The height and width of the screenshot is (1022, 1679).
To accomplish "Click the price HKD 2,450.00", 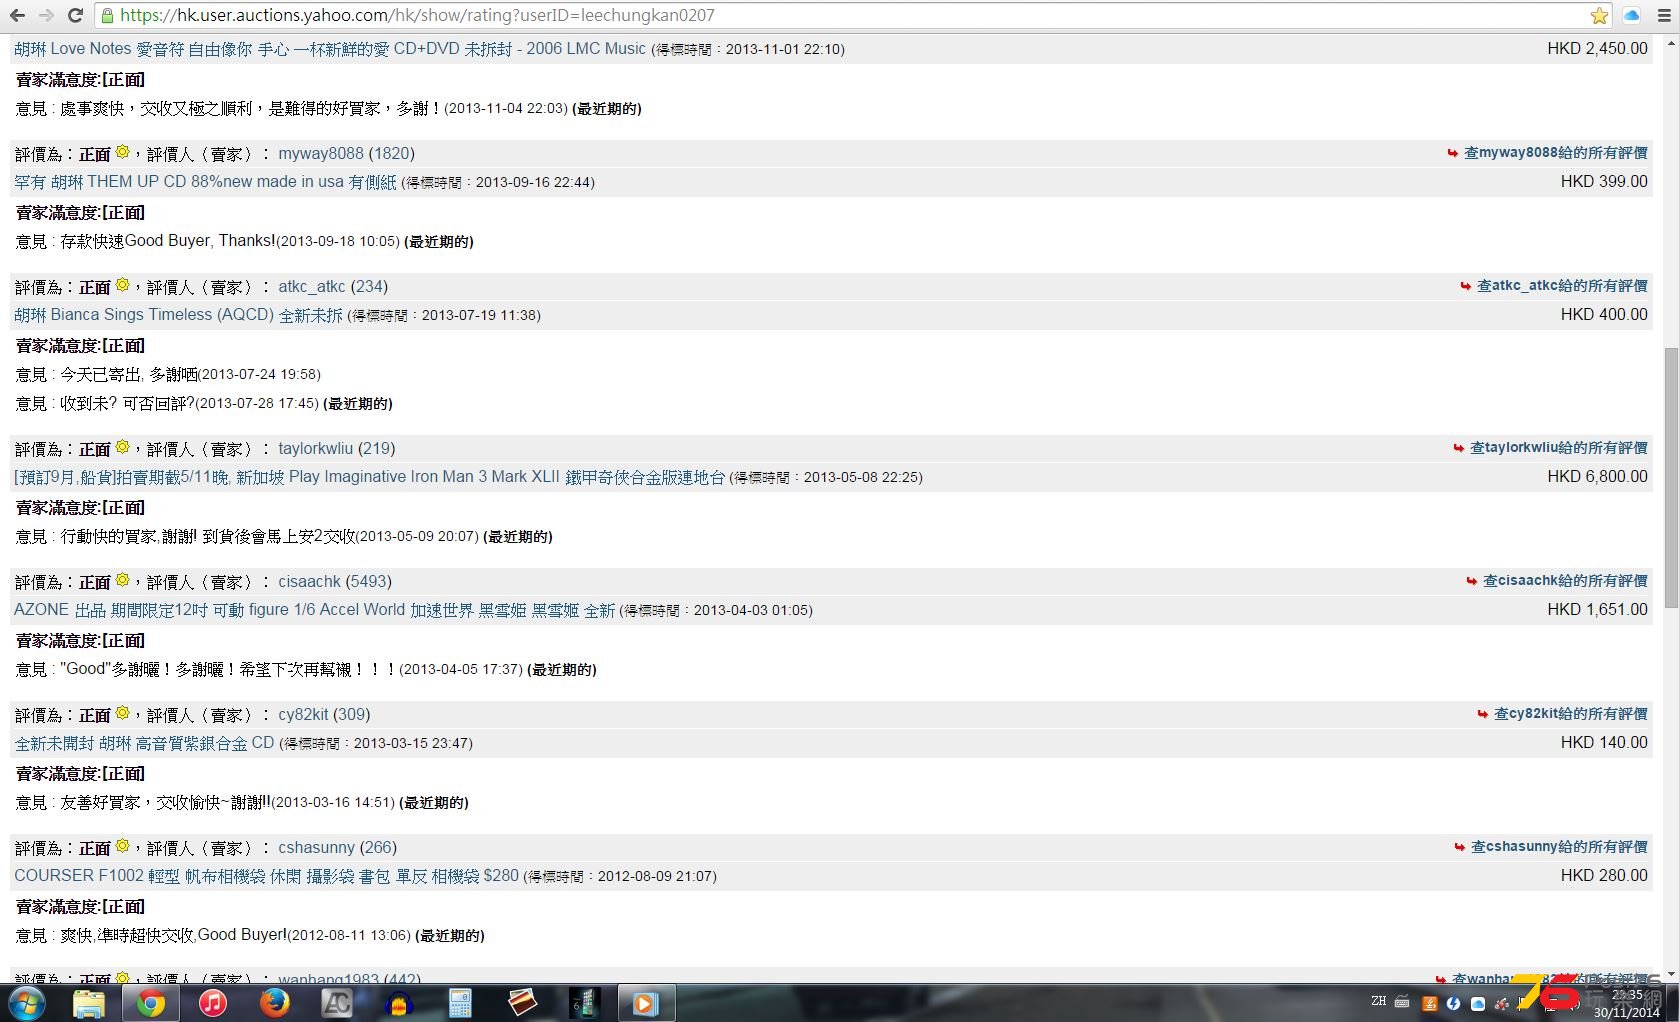I will coord(1597,48).
